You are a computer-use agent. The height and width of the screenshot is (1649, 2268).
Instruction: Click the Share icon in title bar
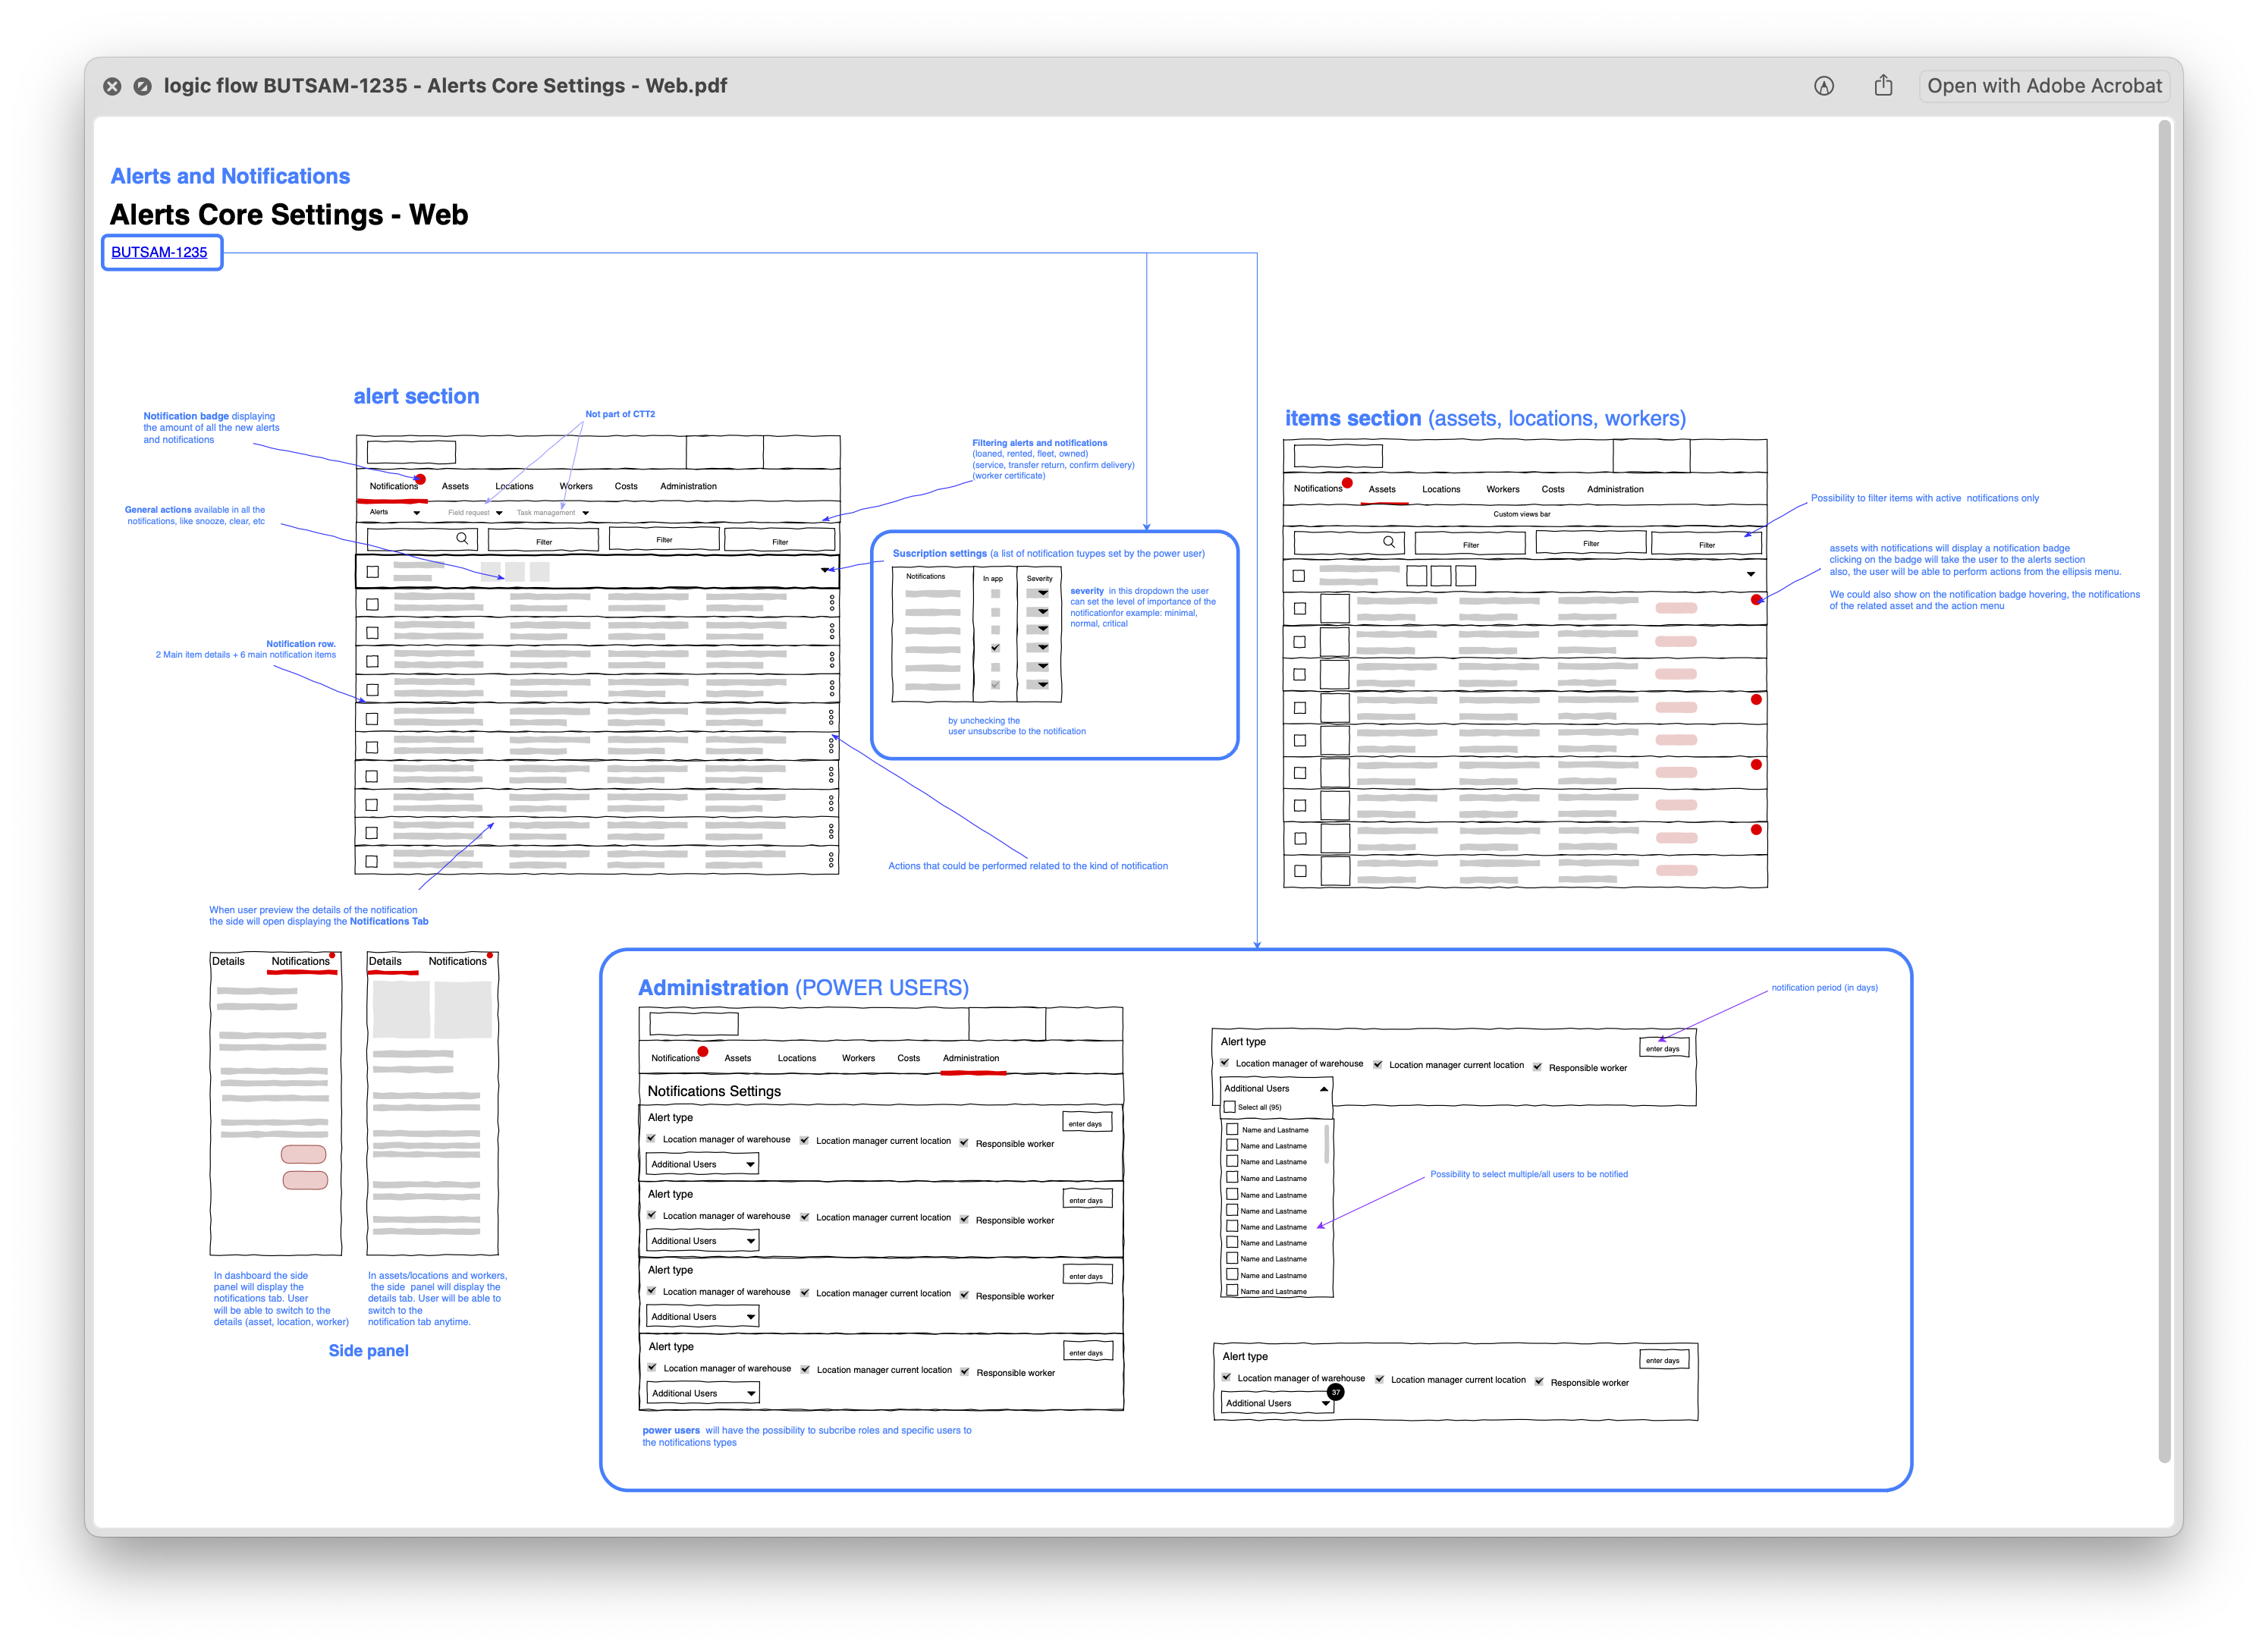point(1883,86)
